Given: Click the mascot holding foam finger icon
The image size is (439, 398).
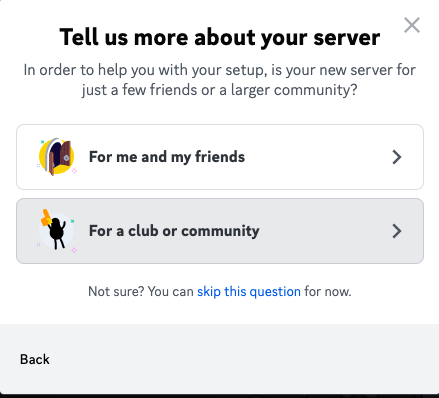Looking at the screenshot, I should (x=57, y=231).
